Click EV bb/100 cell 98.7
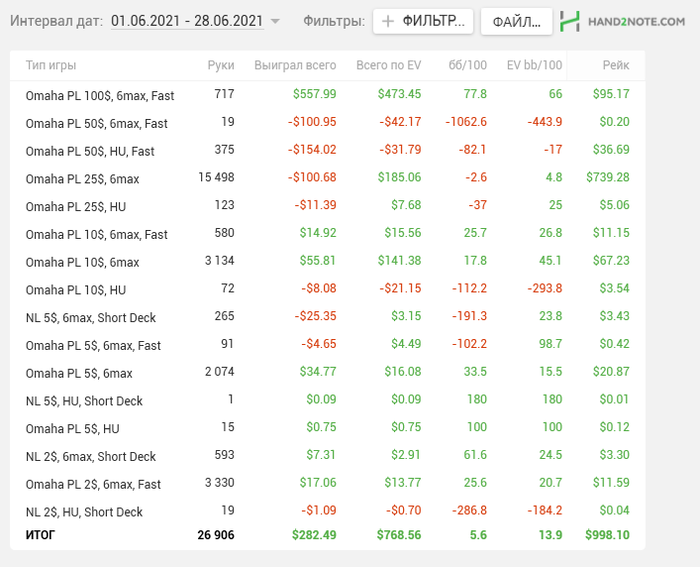 click(x=550, y=344)
